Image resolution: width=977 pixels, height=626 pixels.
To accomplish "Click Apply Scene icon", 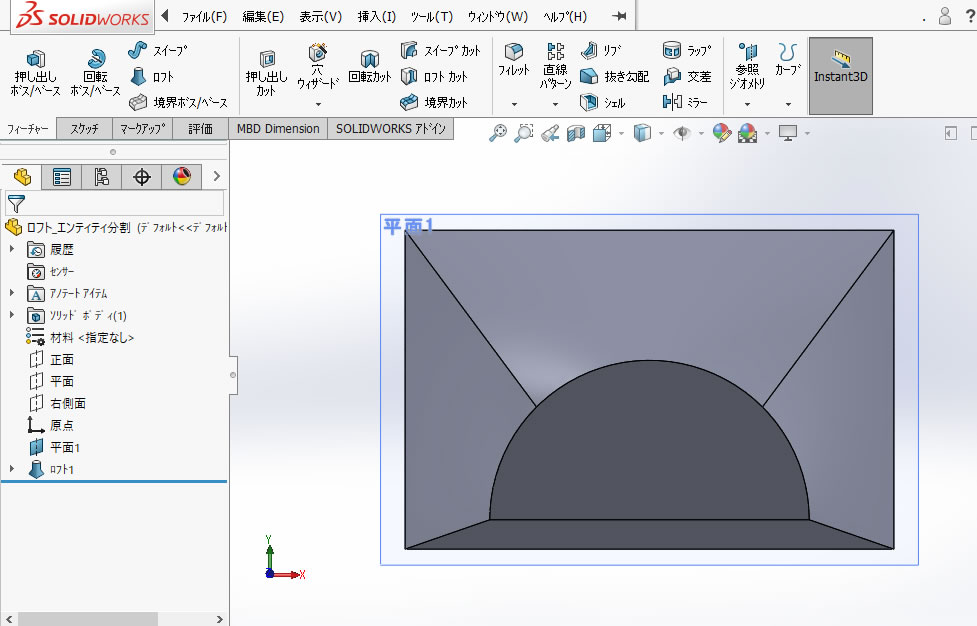I will pyautogui.click(x=748, y=133).
